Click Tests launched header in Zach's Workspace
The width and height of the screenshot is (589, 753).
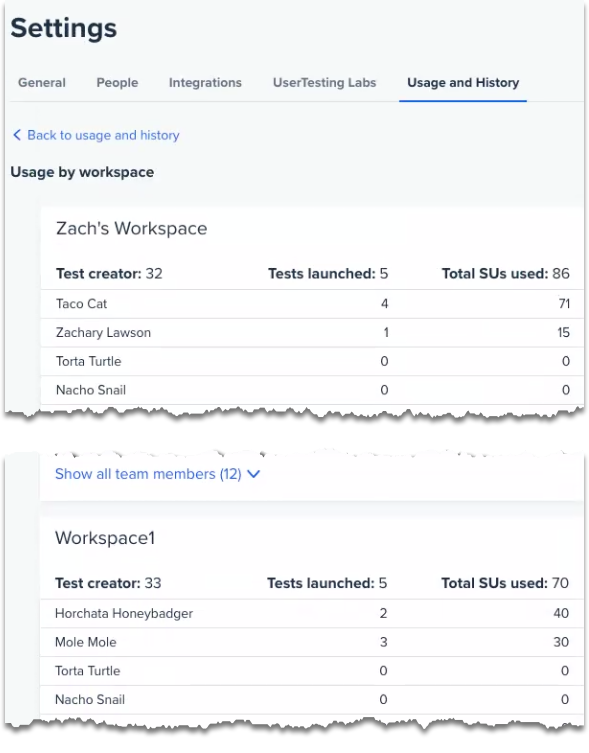click(x=328, y=274)
